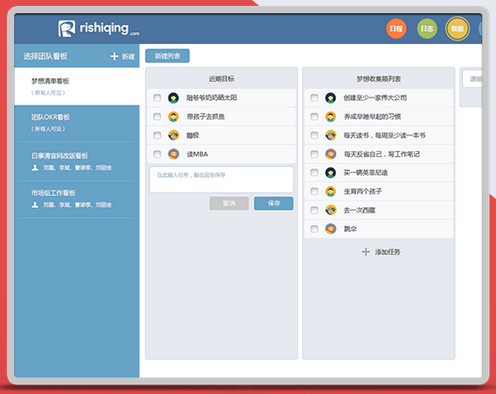This screenshot has height=394, width=496.
Task: Click avatar on the 每天读书 task
Action: point(330,135)
